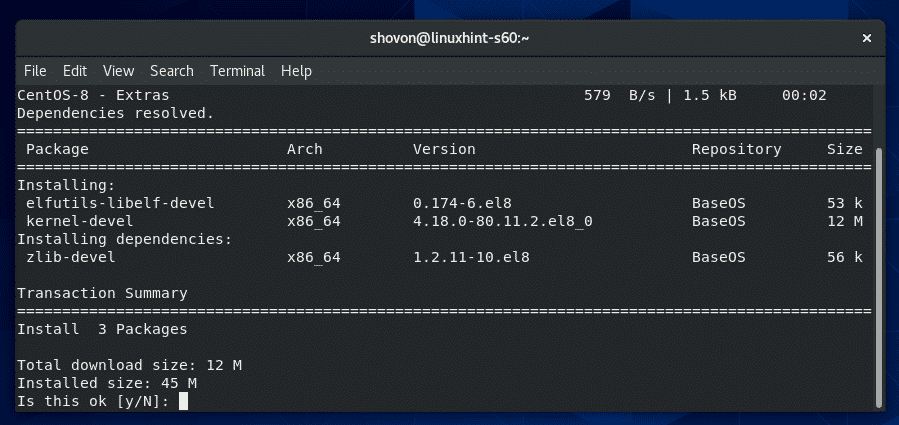Open the Help menu
Viewport: 899px width, 425px height.
click(296, 71)
